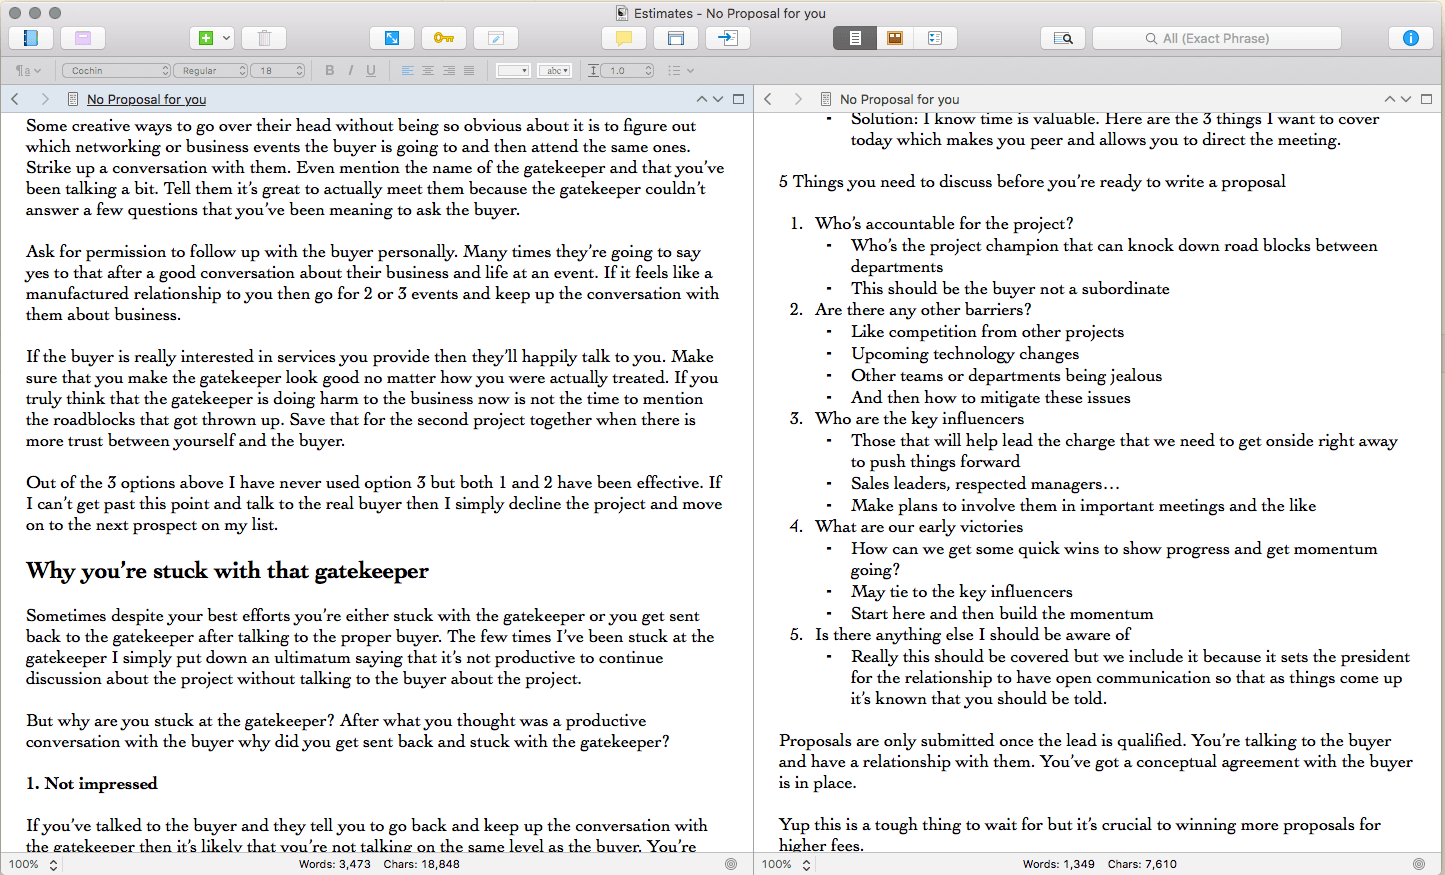Click the trash icon in toolbar

(x=264, y=38)
